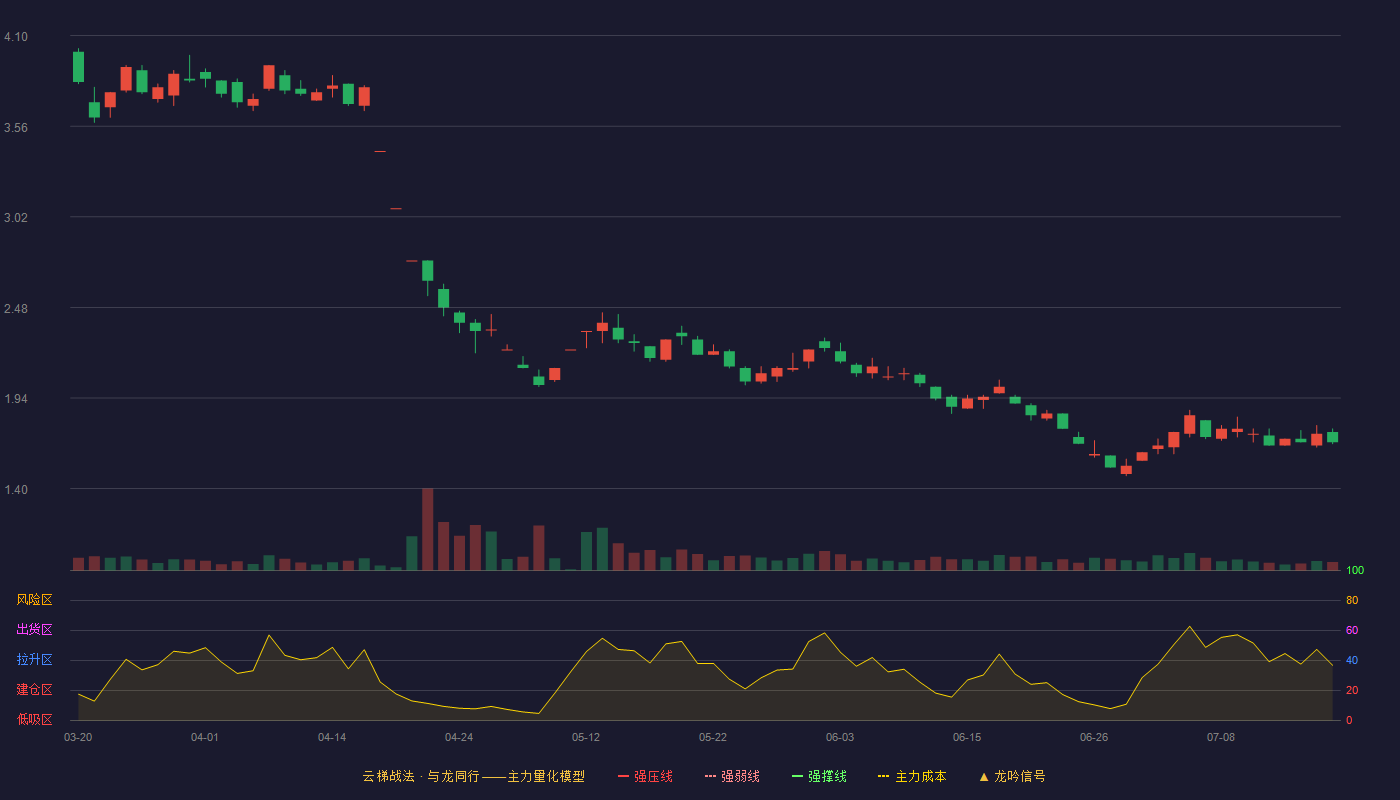Click the 40 indicator axis label
This screenshot has width=1400, height=800.
1352,660
